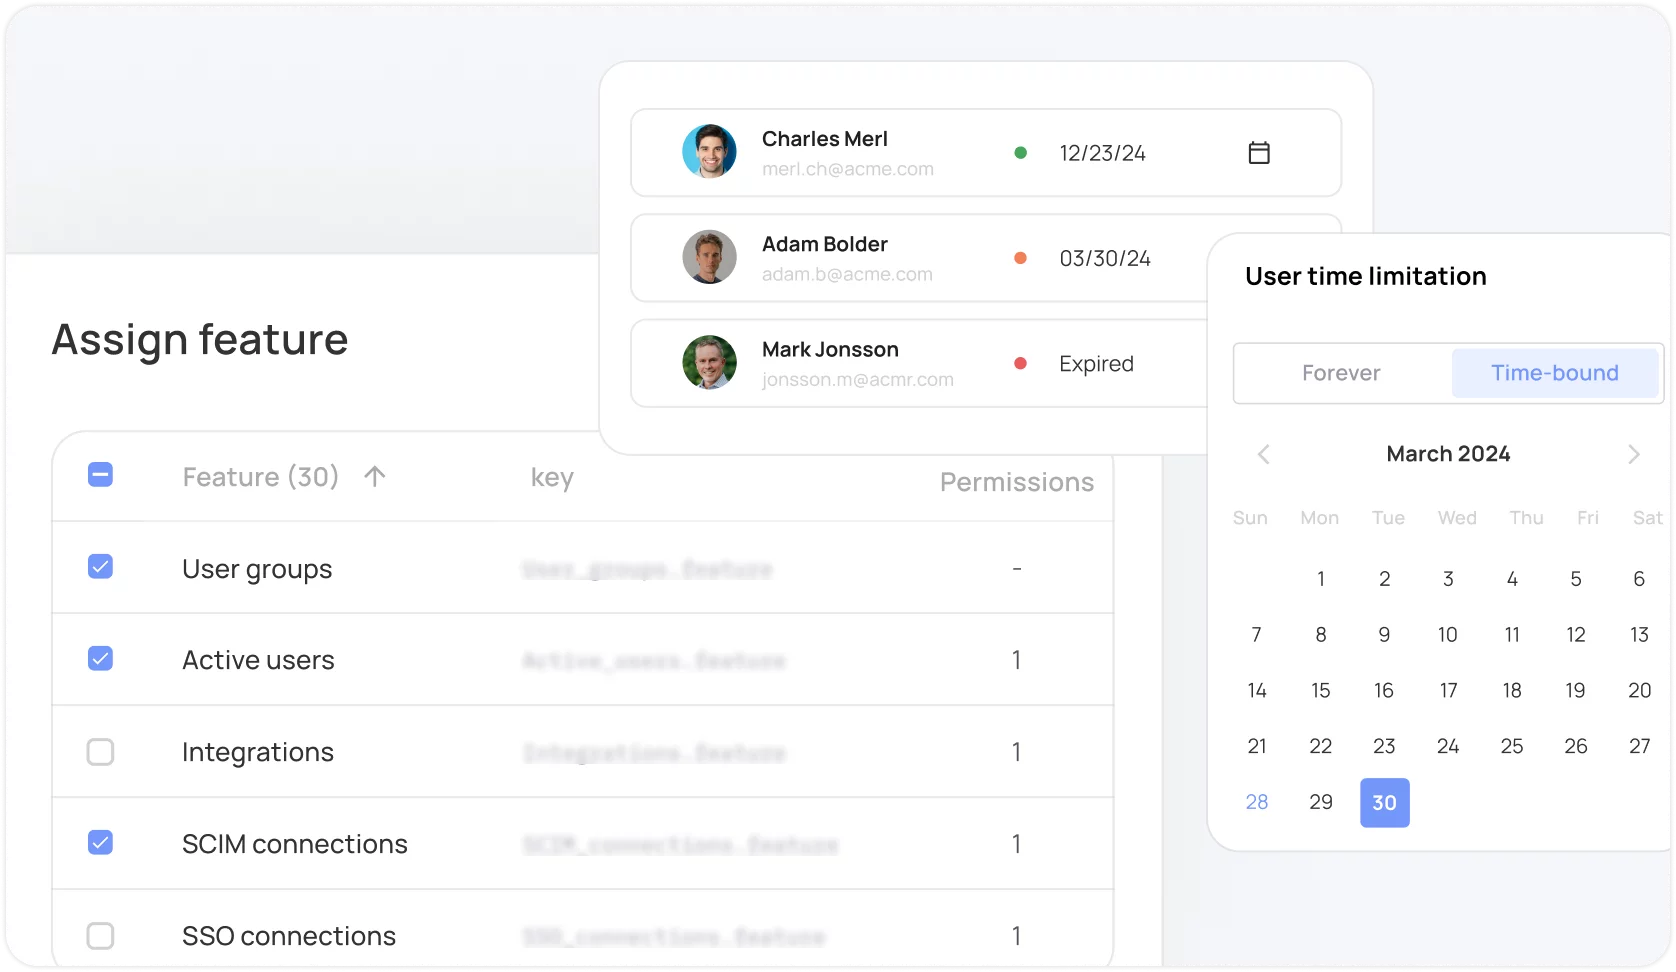Click Mark Jonsson's profile avatar

pos(709,362)
